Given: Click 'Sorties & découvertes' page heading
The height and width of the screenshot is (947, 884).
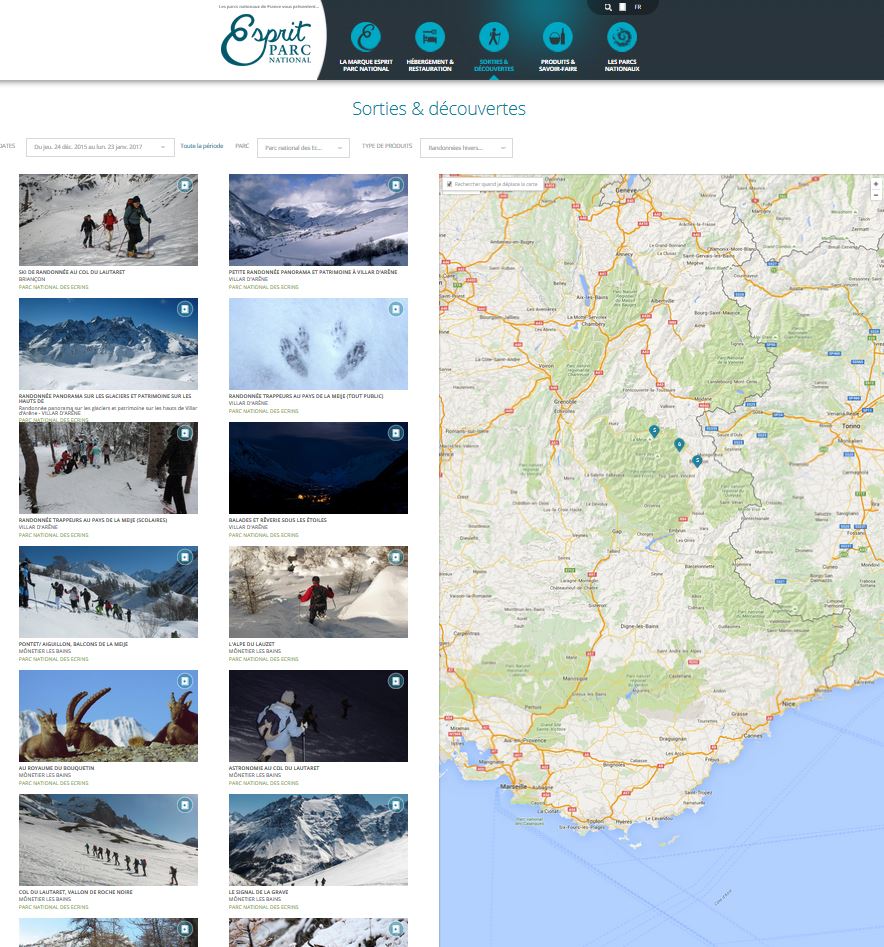Looking at the screenshot, I should click(x=439, y=109).
